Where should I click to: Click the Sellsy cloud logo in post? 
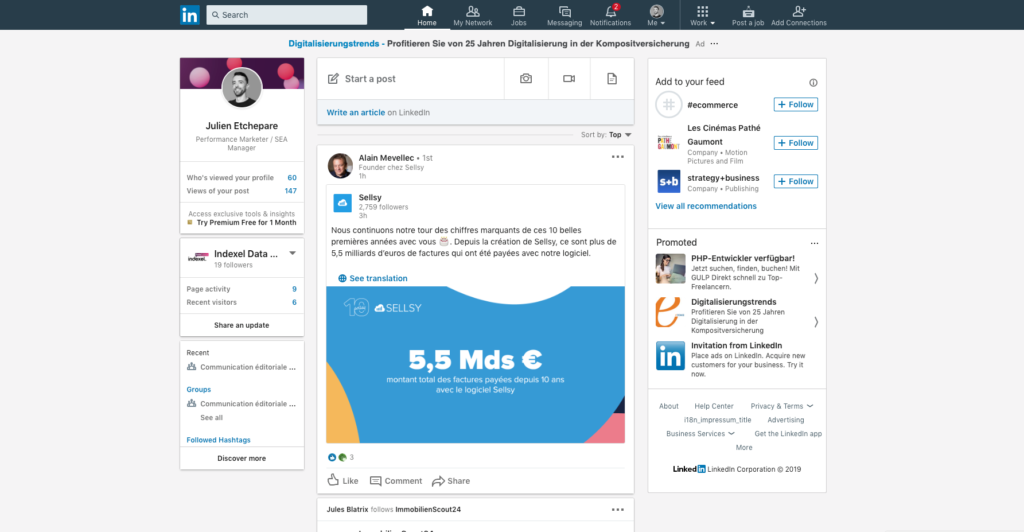343,203
